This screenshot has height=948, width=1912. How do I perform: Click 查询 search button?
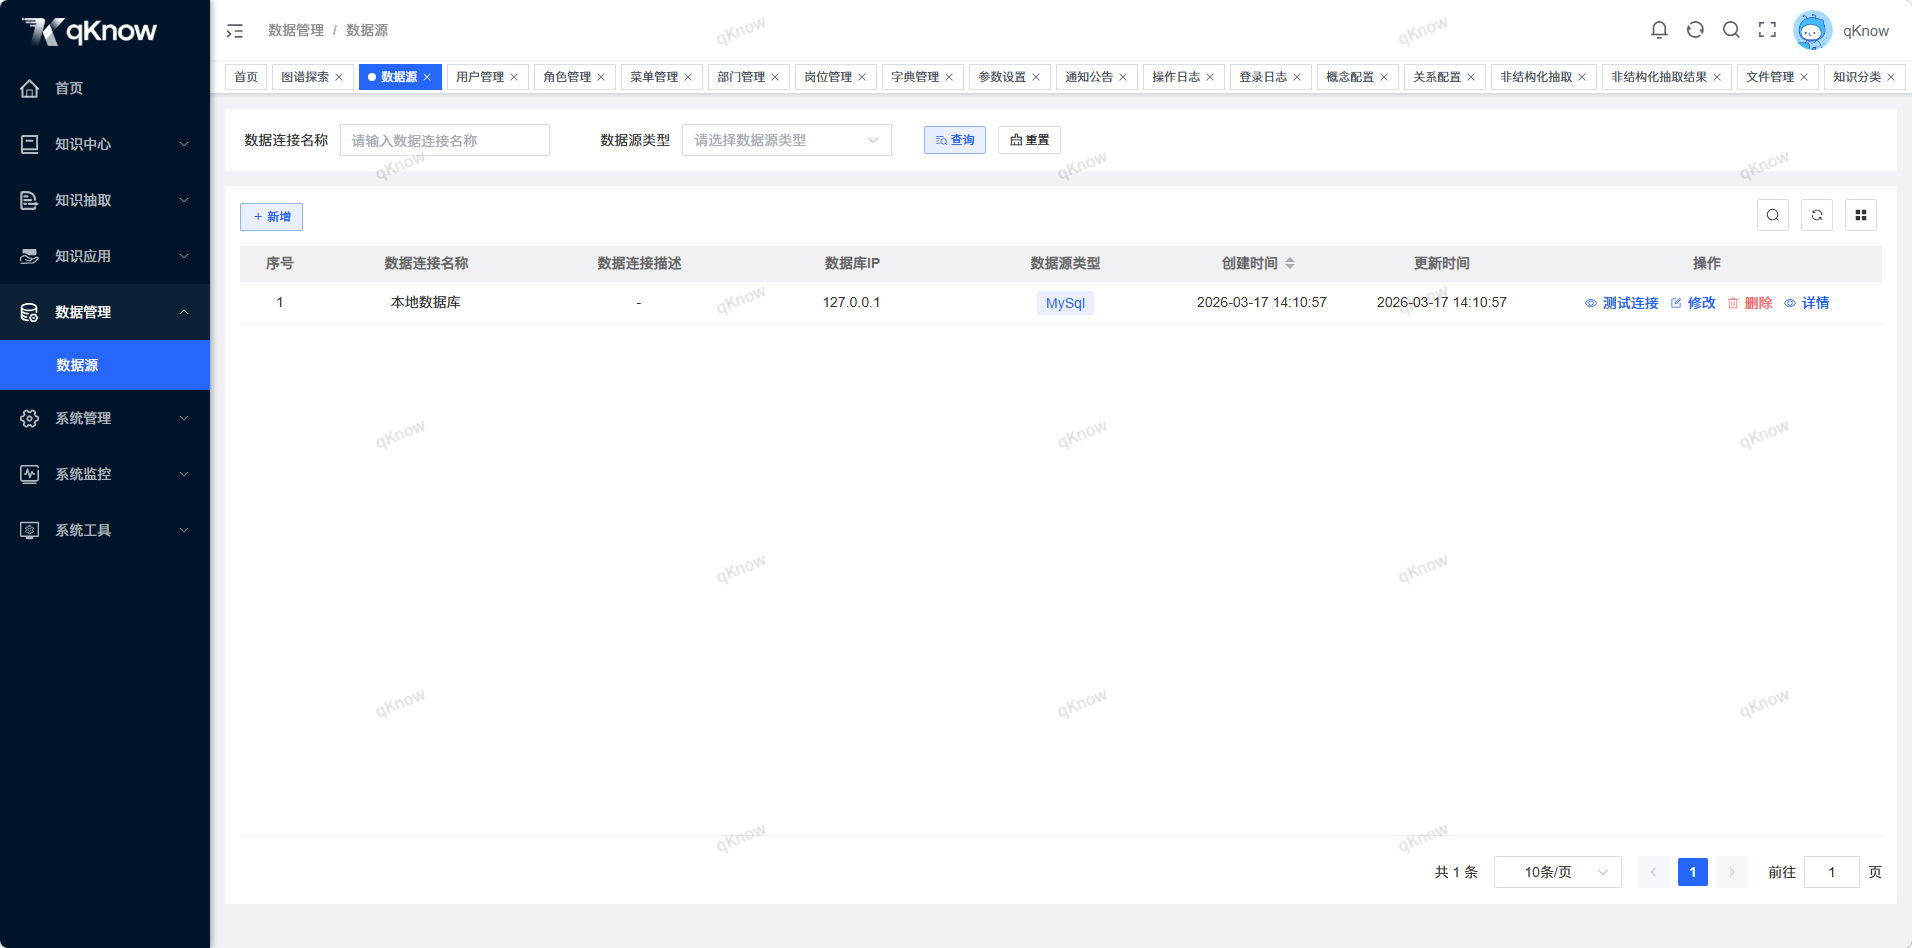coord(955,140)
